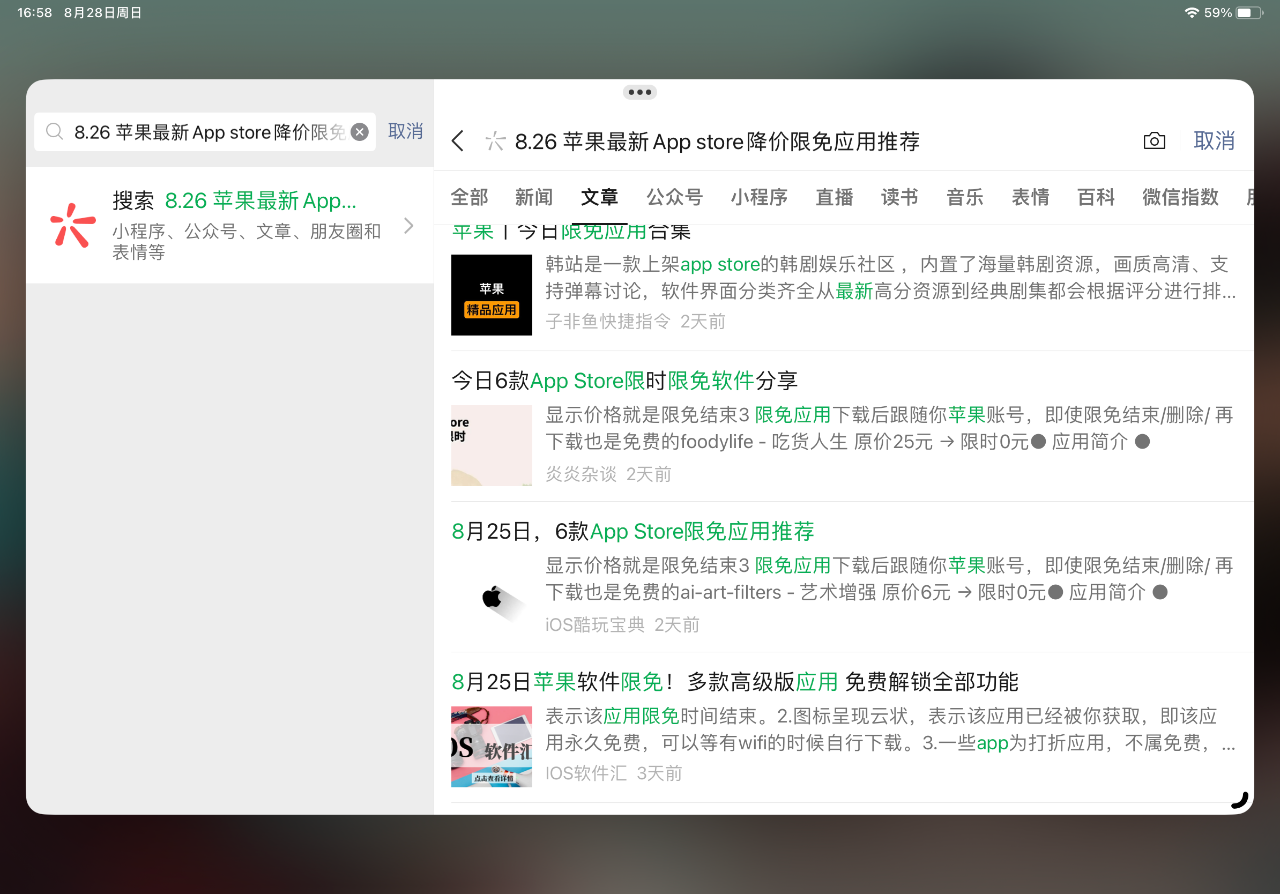The image size is (1280, 894).
Task: Open article 8月25日苹果软件限免！多款高级版应用
Action: point(735,682)
